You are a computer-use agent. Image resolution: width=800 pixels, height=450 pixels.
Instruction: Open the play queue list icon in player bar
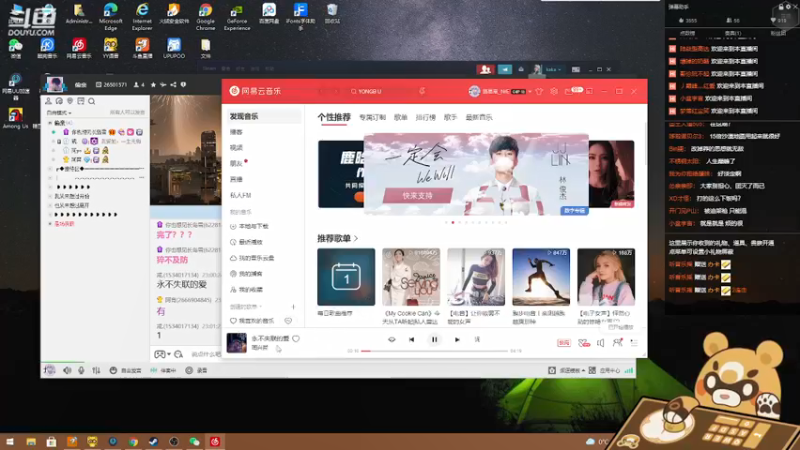(634, 343)
